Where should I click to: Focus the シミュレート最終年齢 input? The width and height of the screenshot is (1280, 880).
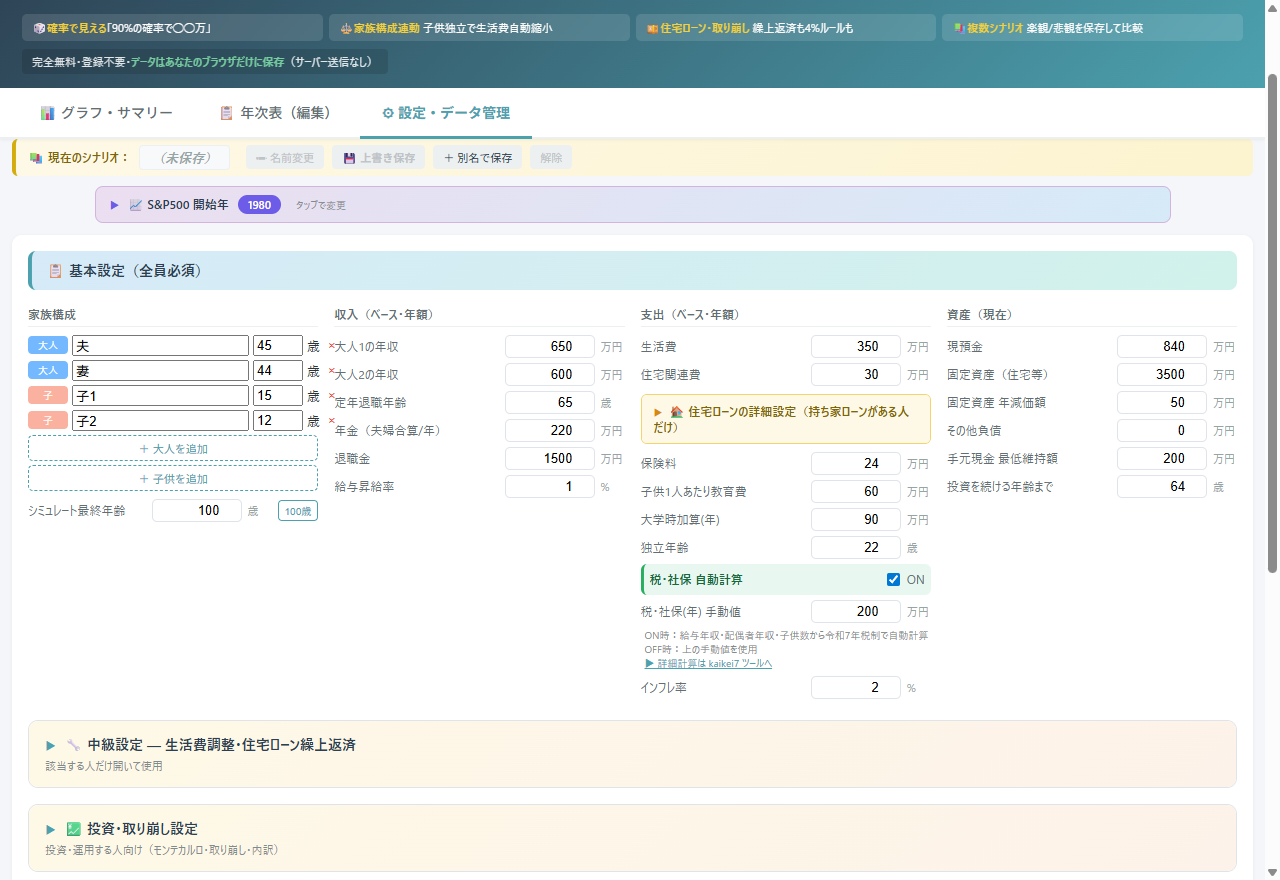coord(197,511)
